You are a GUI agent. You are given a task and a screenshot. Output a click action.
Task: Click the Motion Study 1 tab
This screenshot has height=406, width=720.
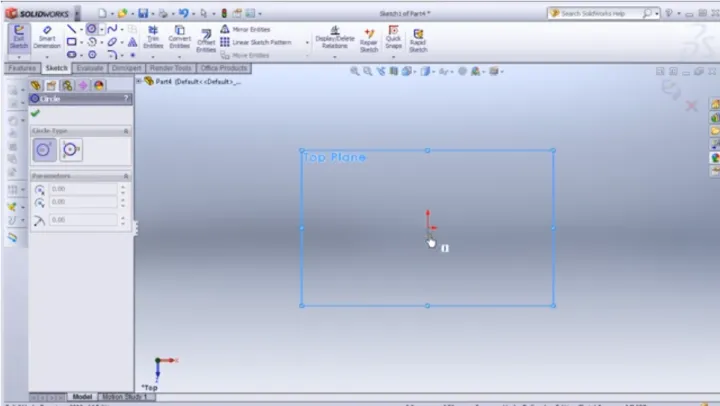tap(126, 397)
